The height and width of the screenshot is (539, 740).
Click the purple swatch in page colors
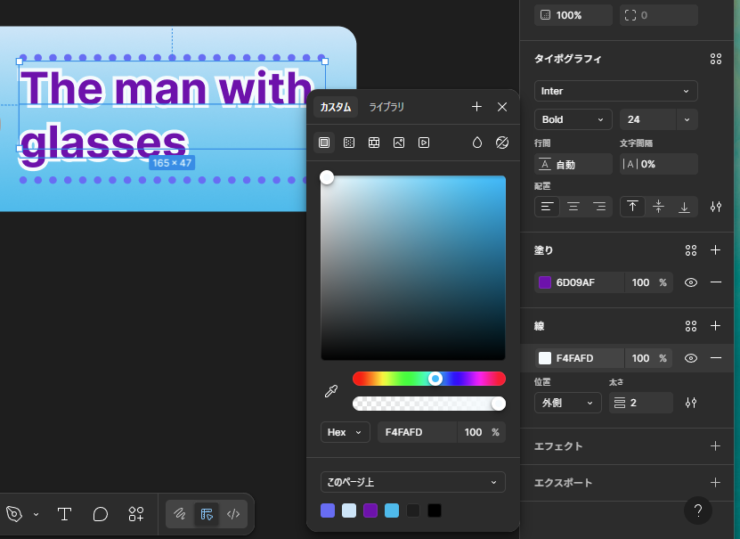pos(370,510)
